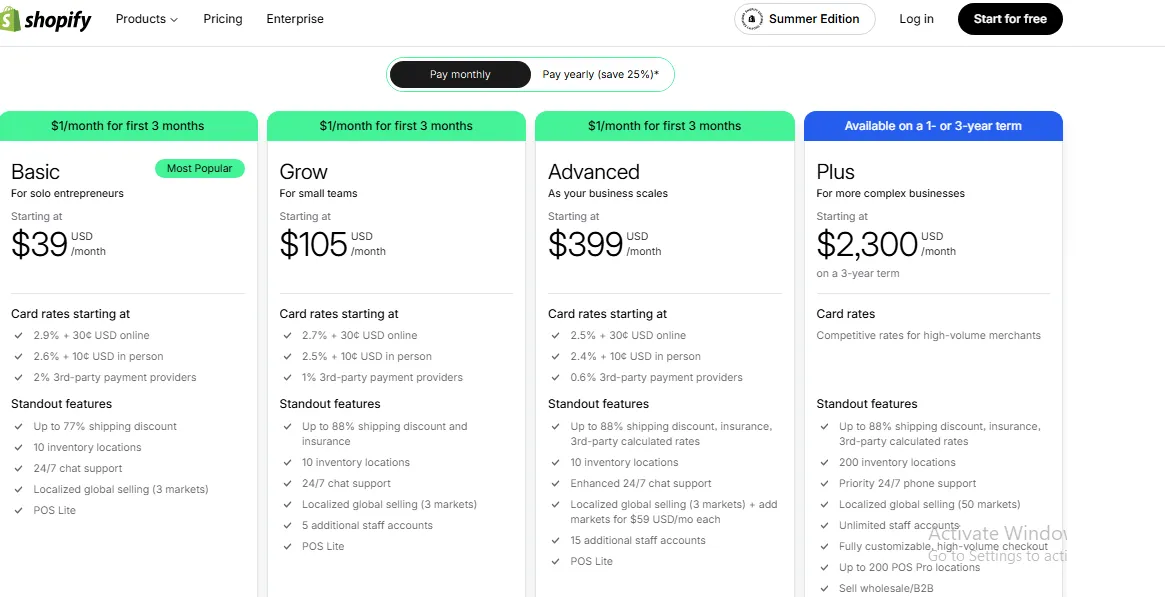
Task: Click the Plus plan heading
Action: click(x=835, y=172)
